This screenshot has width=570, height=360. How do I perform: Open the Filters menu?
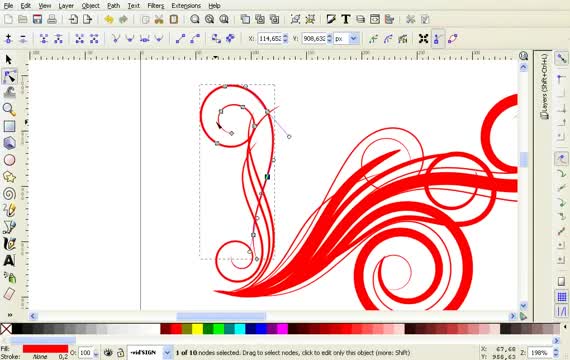156,5
